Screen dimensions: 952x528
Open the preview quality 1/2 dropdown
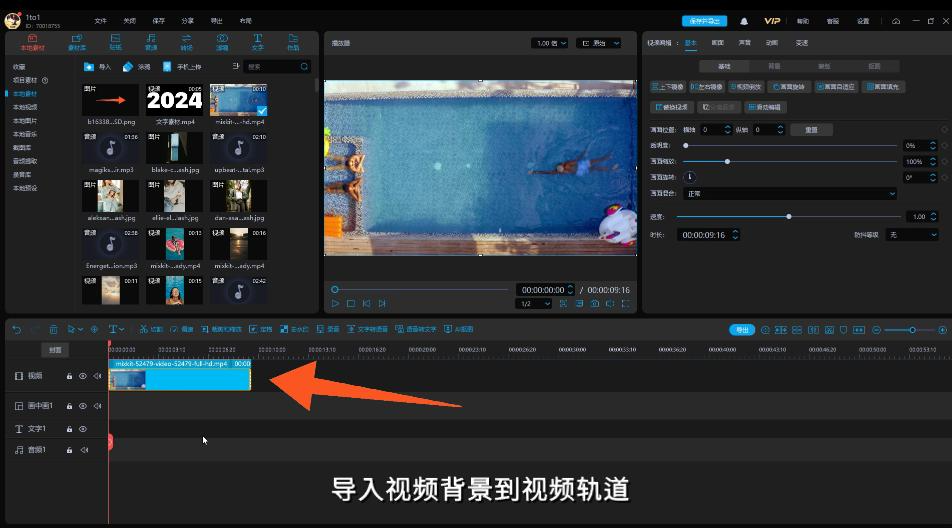(534, 303)
